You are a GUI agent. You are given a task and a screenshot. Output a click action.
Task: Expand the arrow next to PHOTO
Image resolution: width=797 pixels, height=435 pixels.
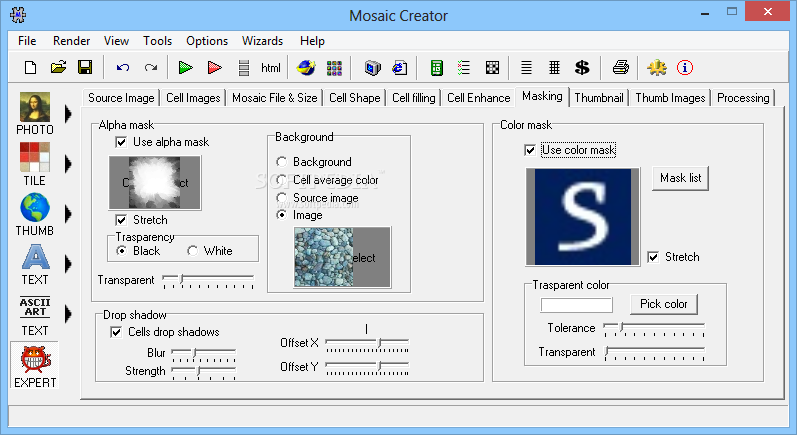(68, 114)
